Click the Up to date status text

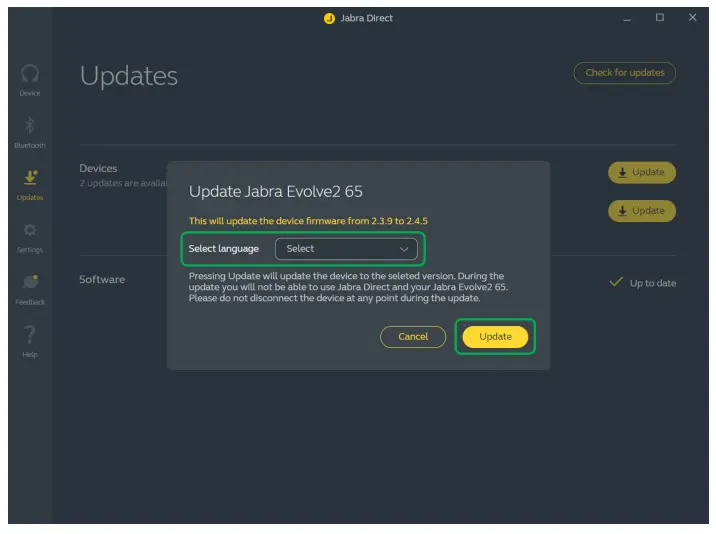[x=653, y=283]
